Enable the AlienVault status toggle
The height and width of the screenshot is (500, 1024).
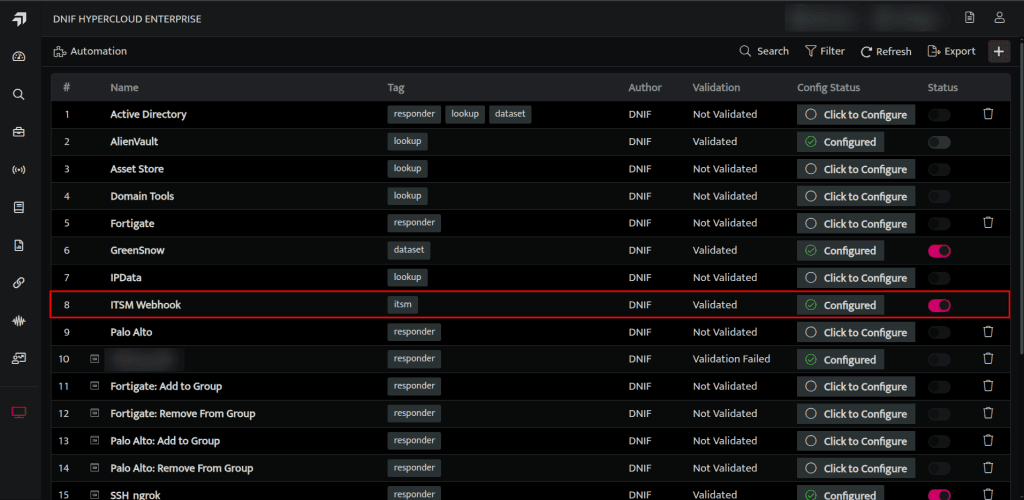[x=939, y=142]
